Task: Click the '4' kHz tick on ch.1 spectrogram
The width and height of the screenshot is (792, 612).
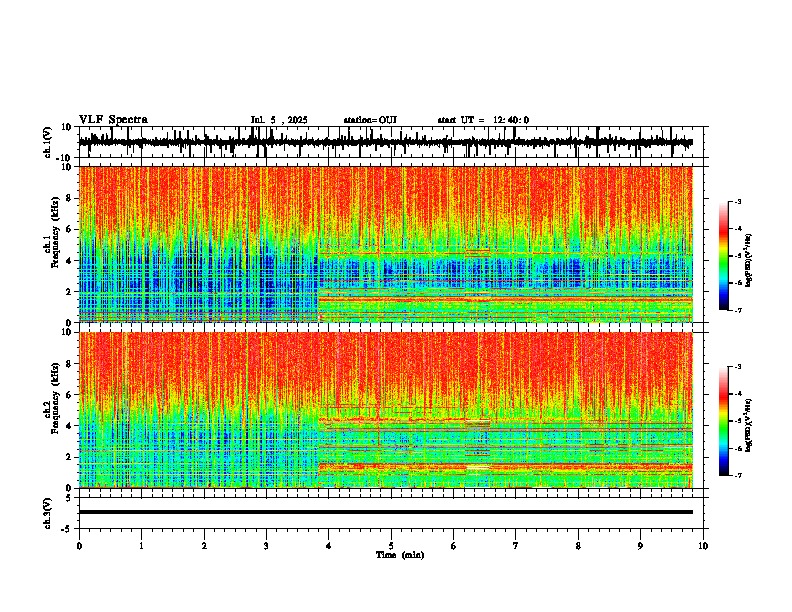Action: (x=70, y=261)
